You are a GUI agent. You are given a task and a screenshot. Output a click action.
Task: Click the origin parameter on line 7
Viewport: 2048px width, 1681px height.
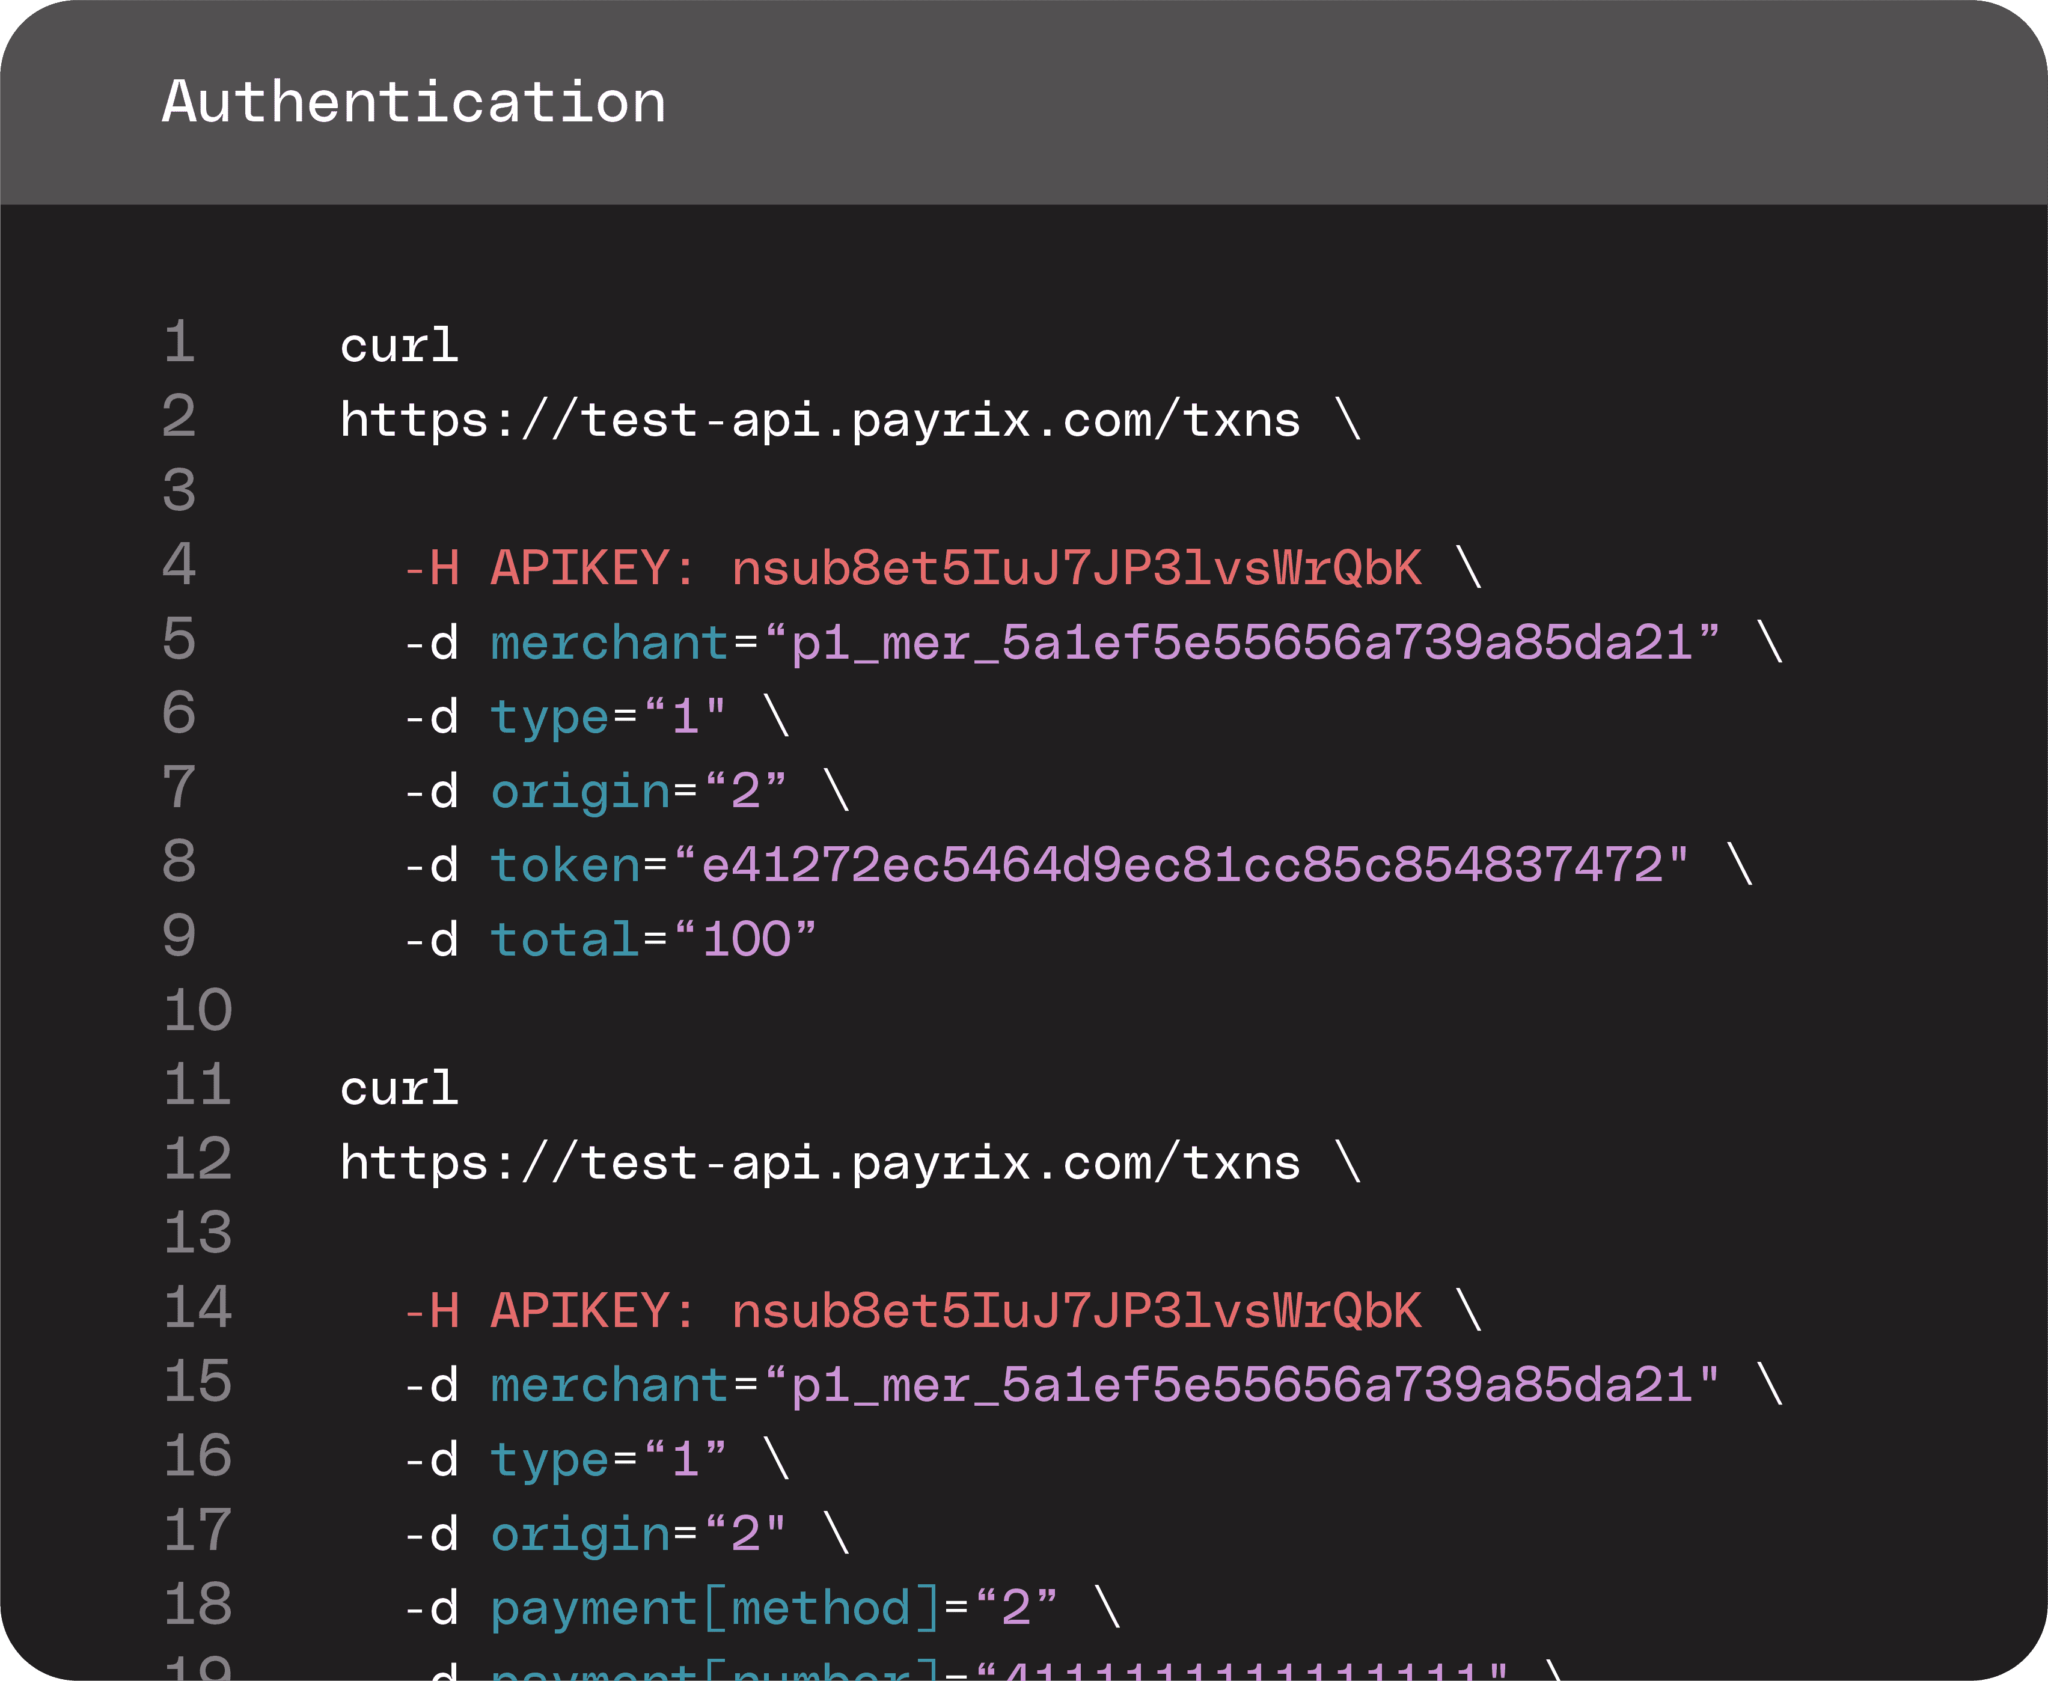[x=580, y=791]
